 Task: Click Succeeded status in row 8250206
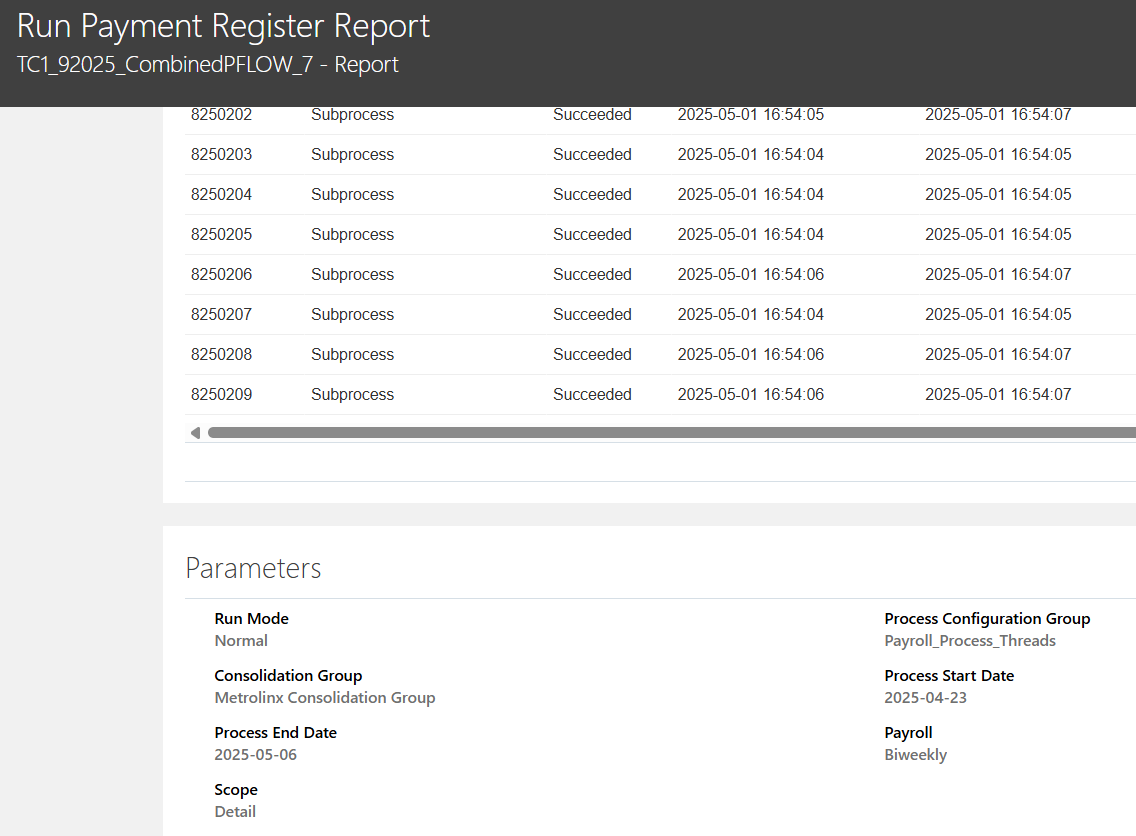593,274
